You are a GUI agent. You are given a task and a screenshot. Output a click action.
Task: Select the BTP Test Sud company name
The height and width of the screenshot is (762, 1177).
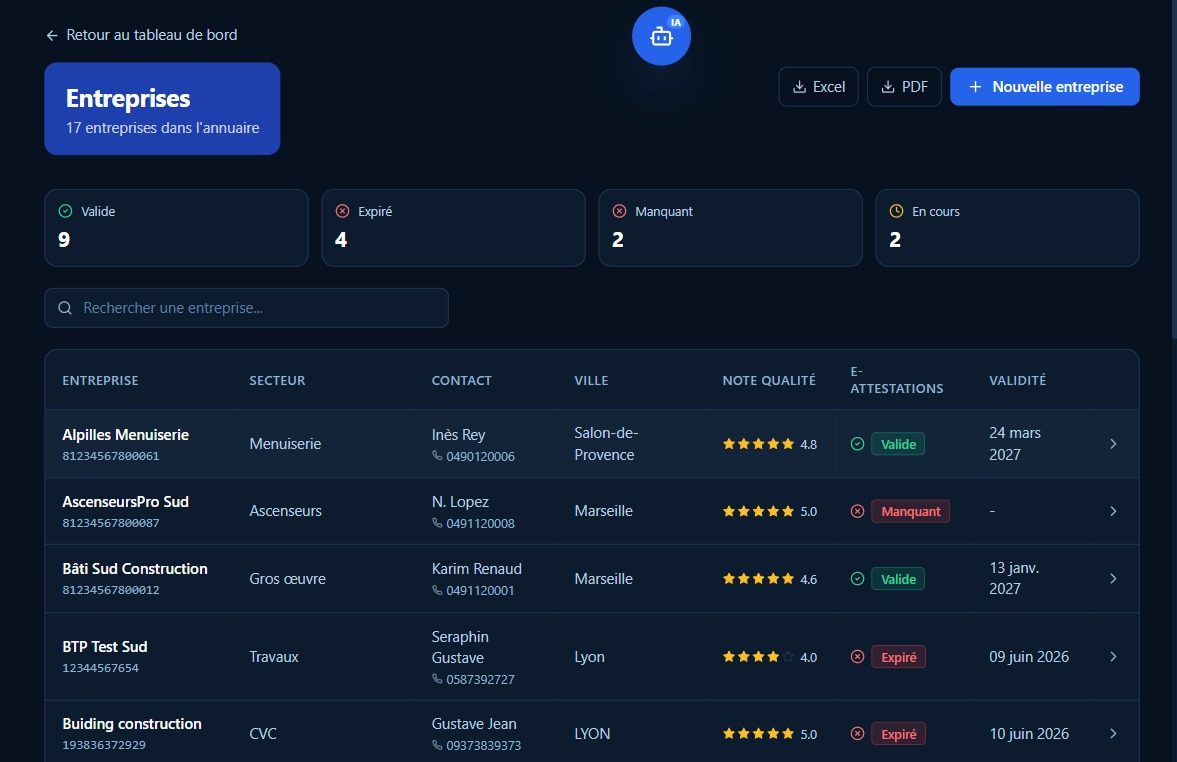(x=104, y=646)
